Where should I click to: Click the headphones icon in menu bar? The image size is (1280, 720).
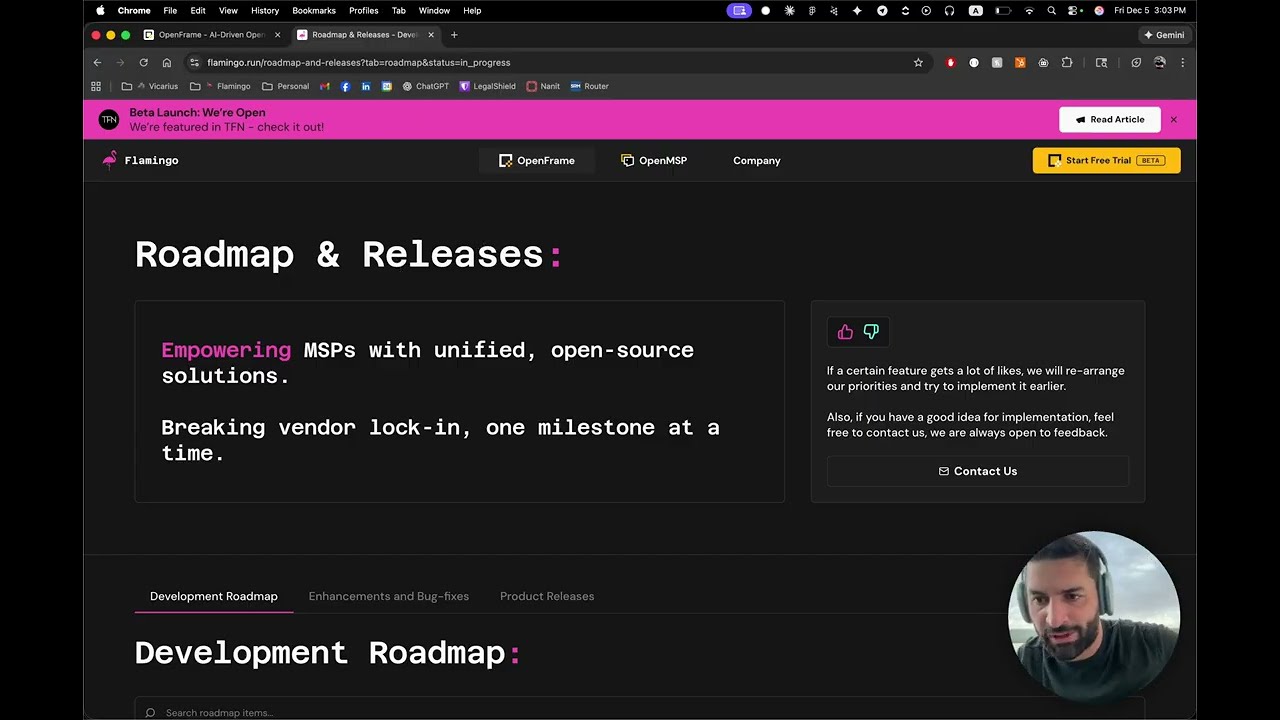coord(949,10)
